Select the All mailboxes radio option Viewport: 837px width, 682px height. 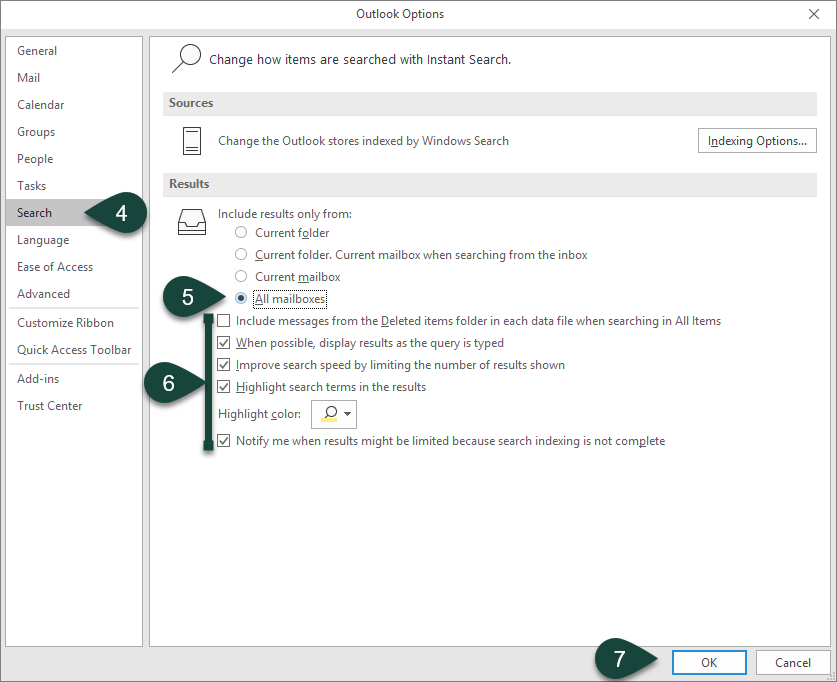241,299
